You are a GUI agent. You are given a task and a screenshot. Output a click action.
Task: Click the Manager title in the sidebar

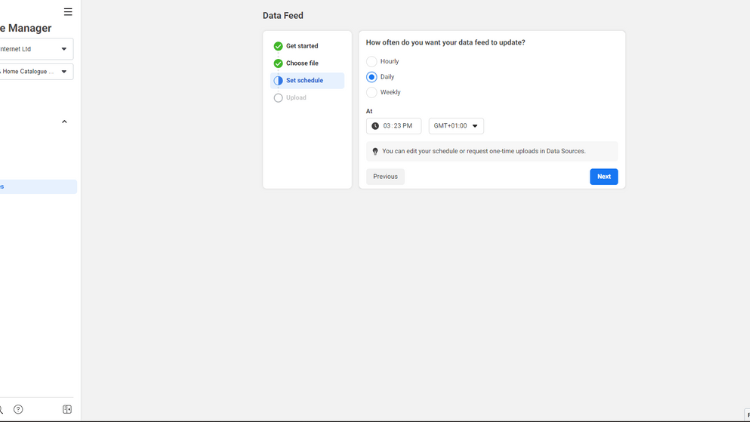(x=25, y=28)
